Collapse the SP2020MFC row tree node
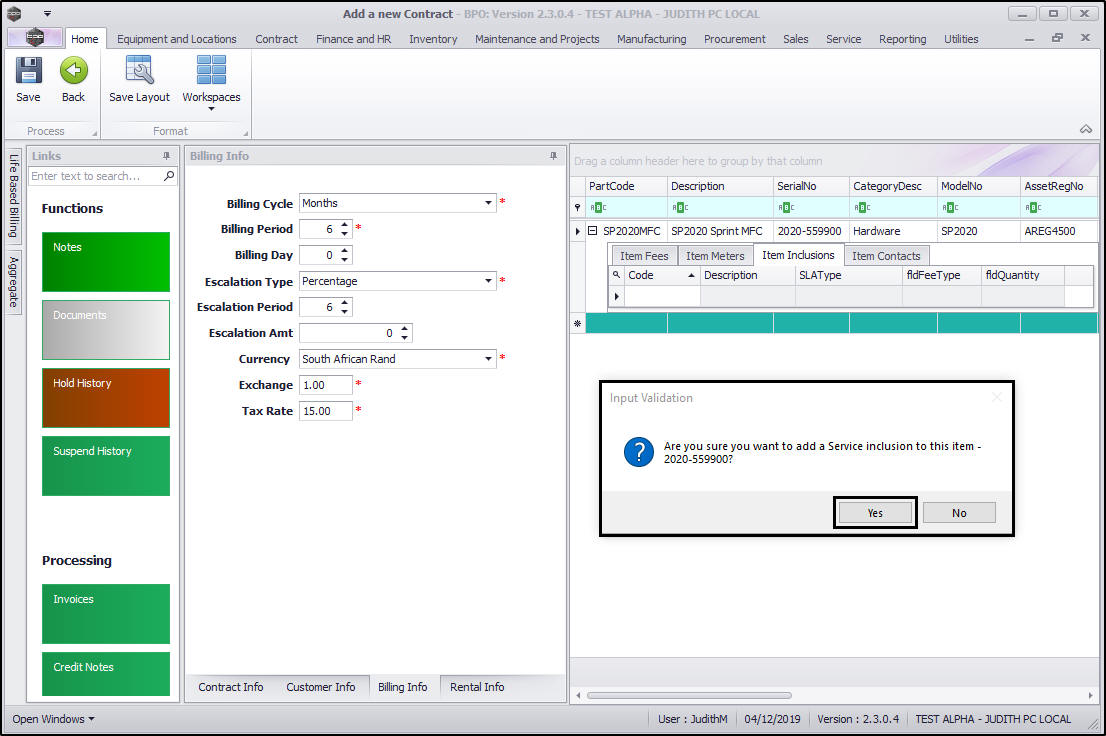 tap(593, 231)
